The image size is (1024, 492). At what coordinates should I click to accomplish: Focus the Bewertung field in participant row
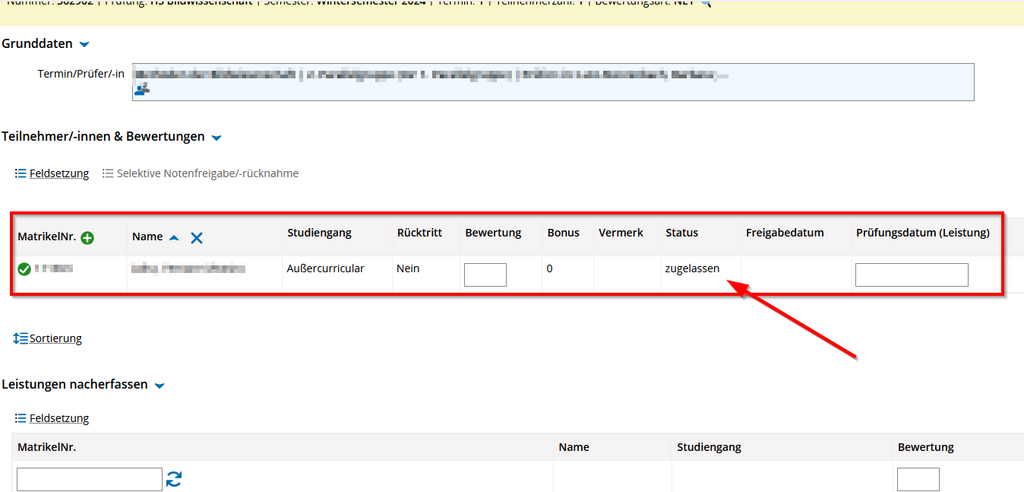(485, 275)
